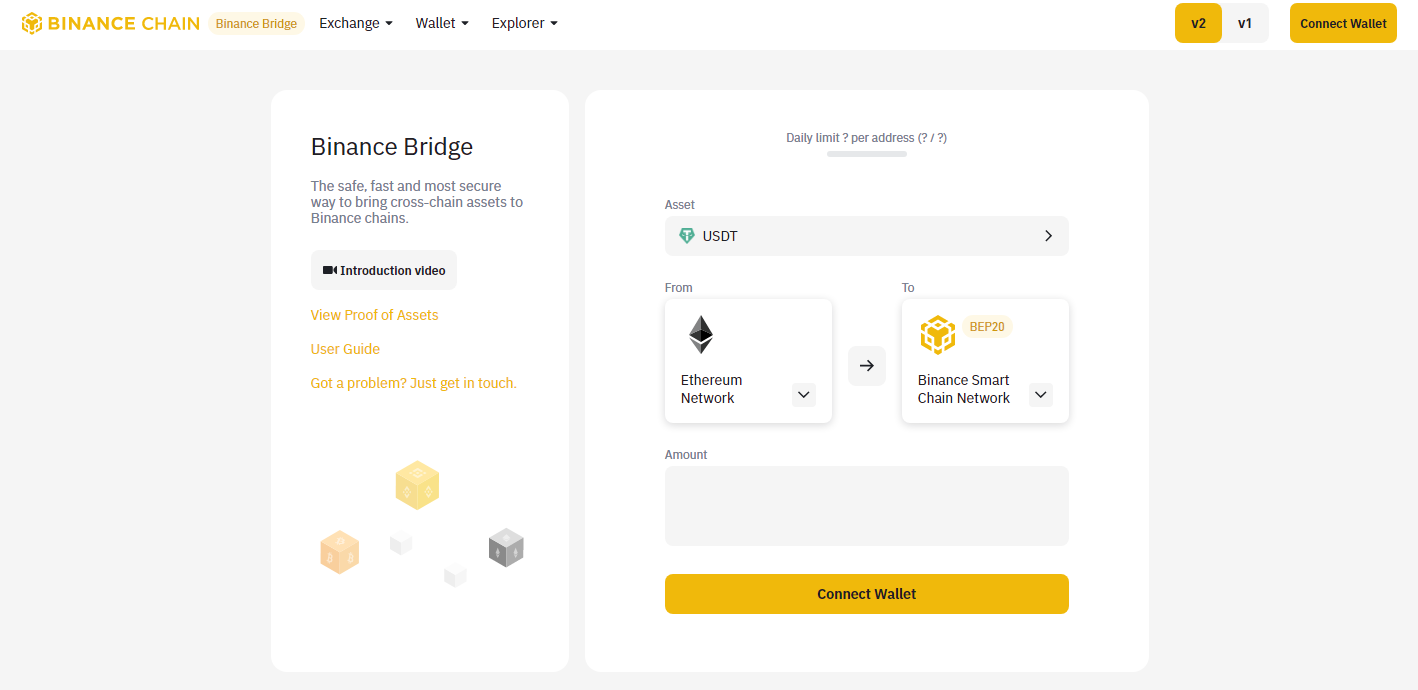Click the Binance Smart Chain destination card
Image resolution: width=1418 pixels, height=690 pixels.
coord(985,361)
